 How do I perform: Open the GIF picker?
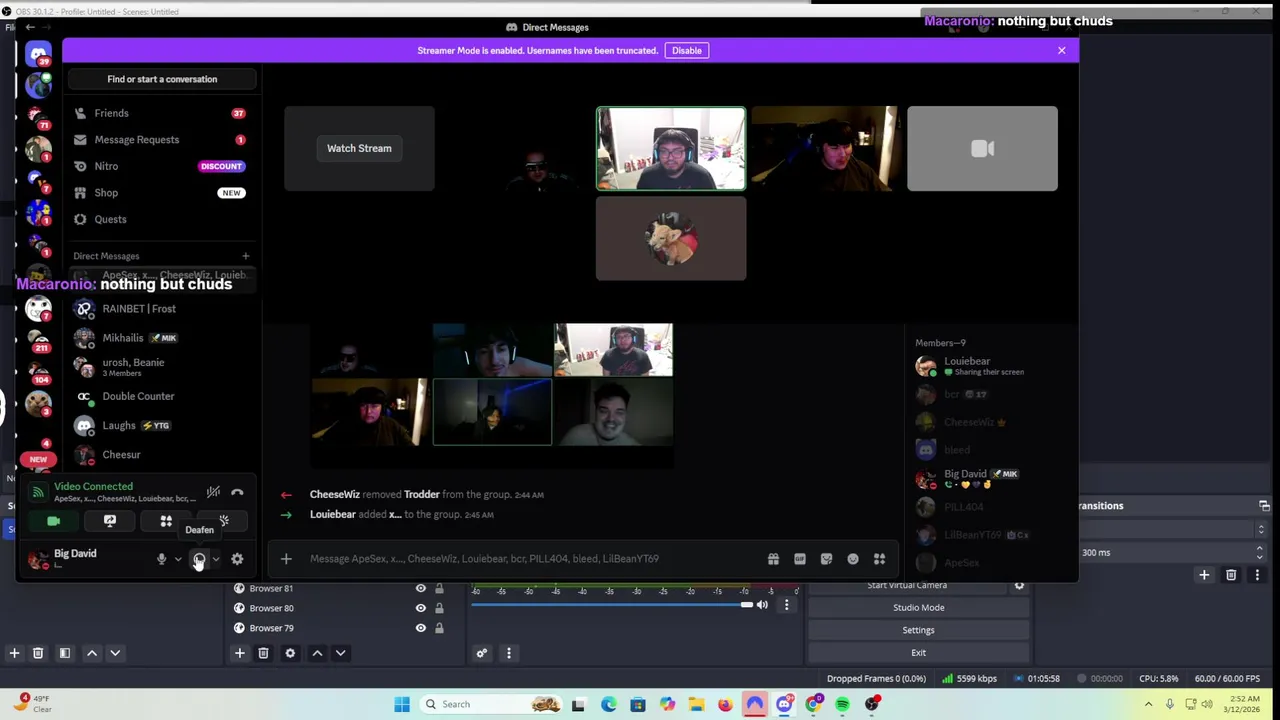tap(800, 559)
